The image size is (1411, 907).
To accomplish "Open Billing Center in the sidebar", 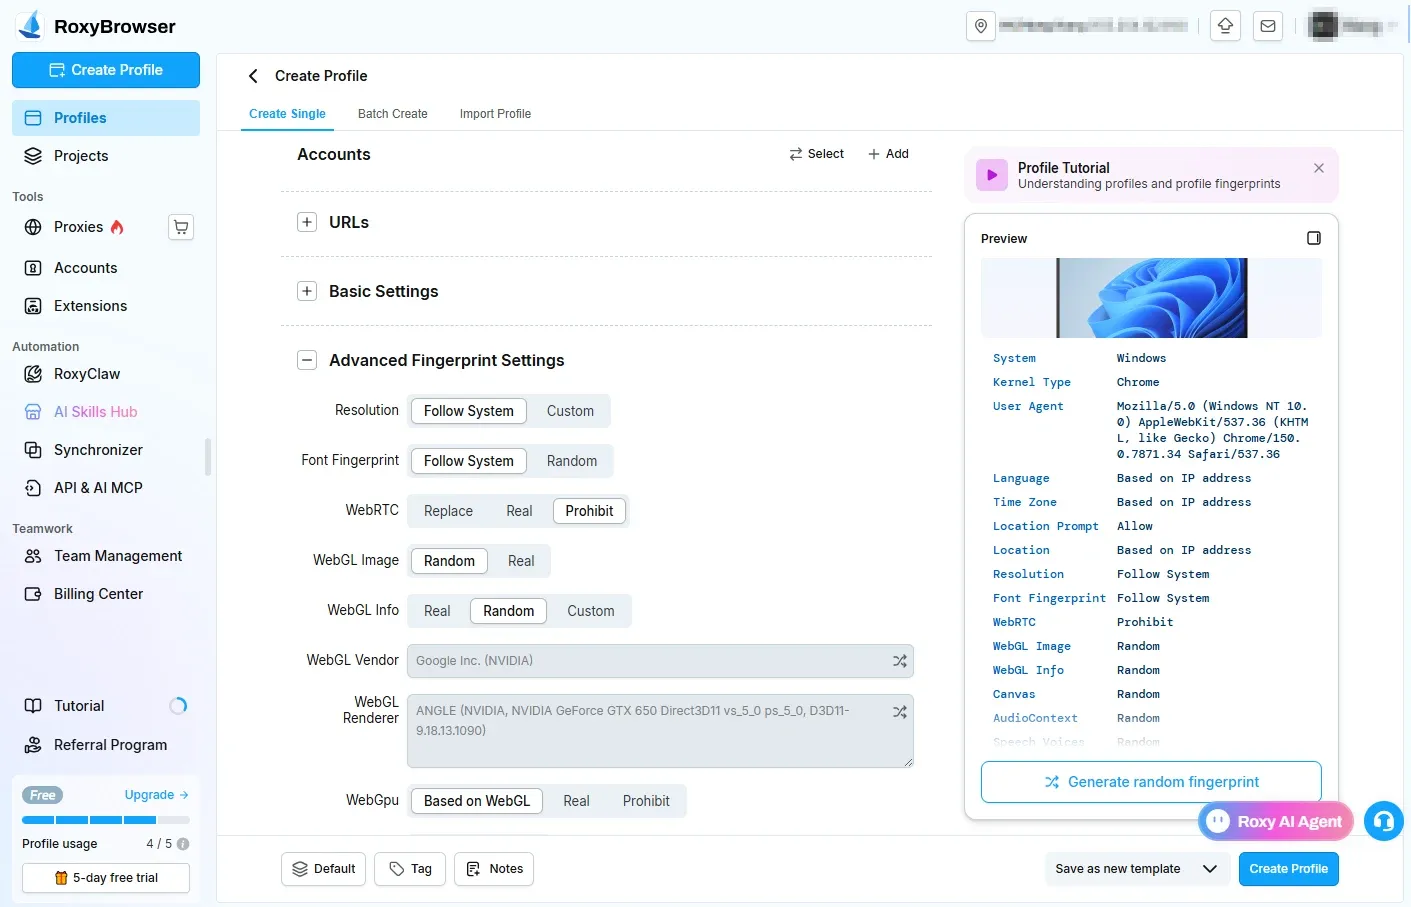I will click(106, 594).
